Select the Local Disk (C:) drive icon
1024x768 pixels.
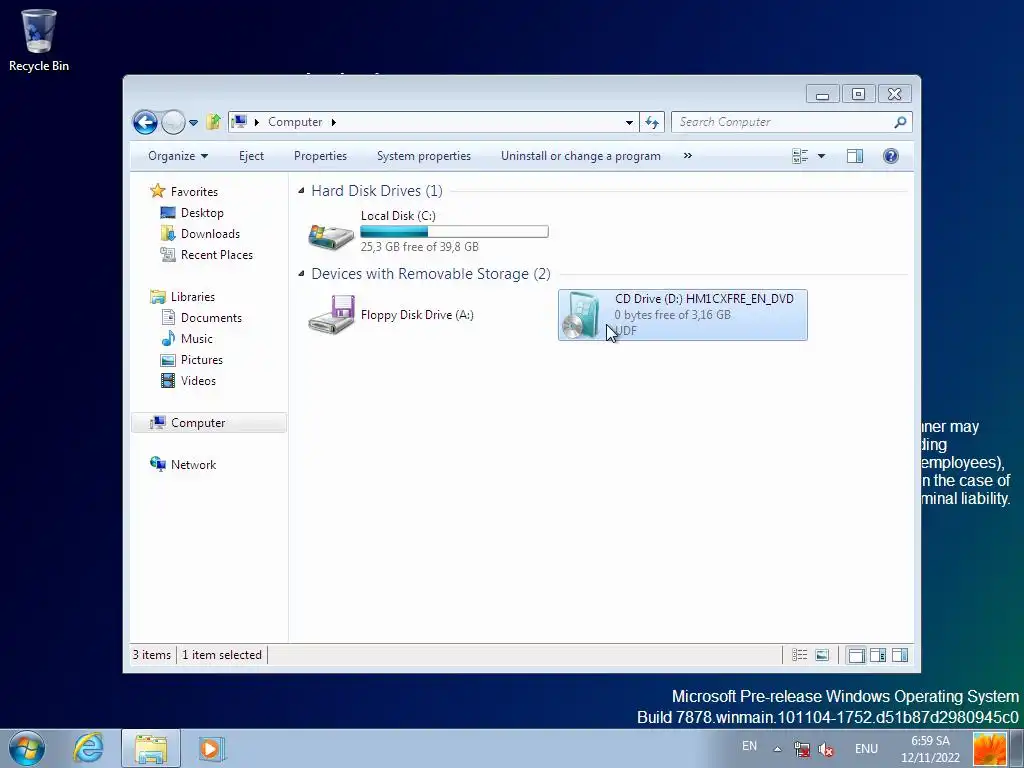coord(331,235)
